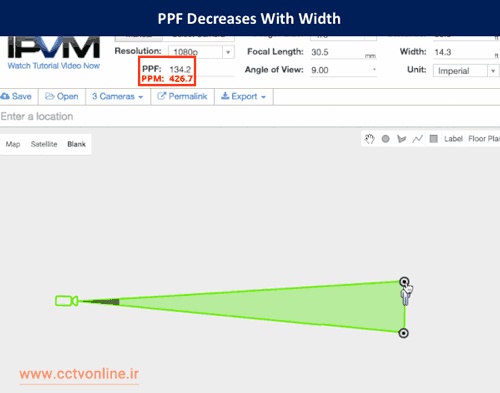500x393 pixels.
Task: Open Watch Tutorial Video Now link
Action: (54, 66)
